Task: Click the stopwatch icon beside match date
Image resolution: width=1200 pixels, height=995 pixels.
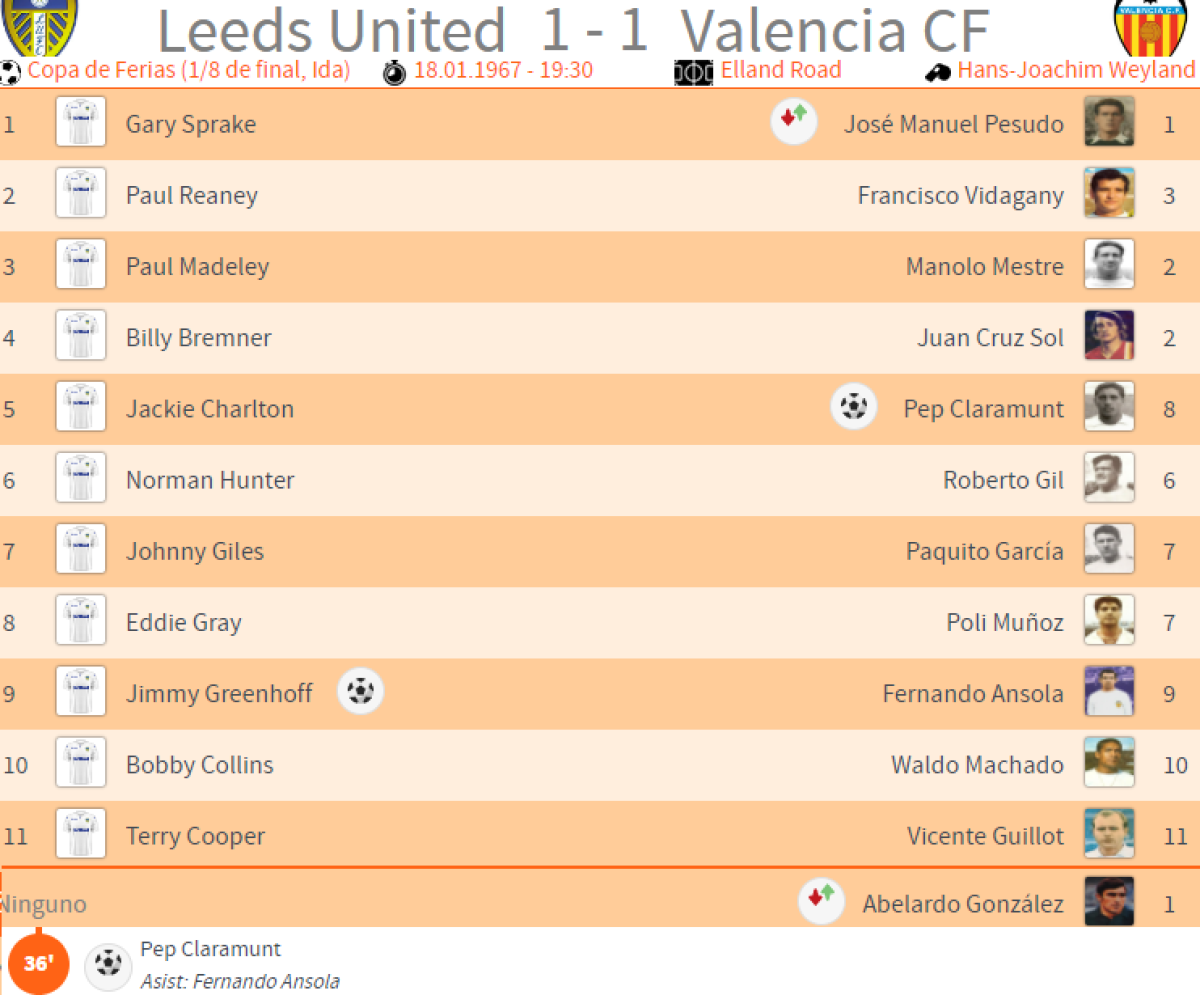Action: pyautogui.click(x=396, y=72)
